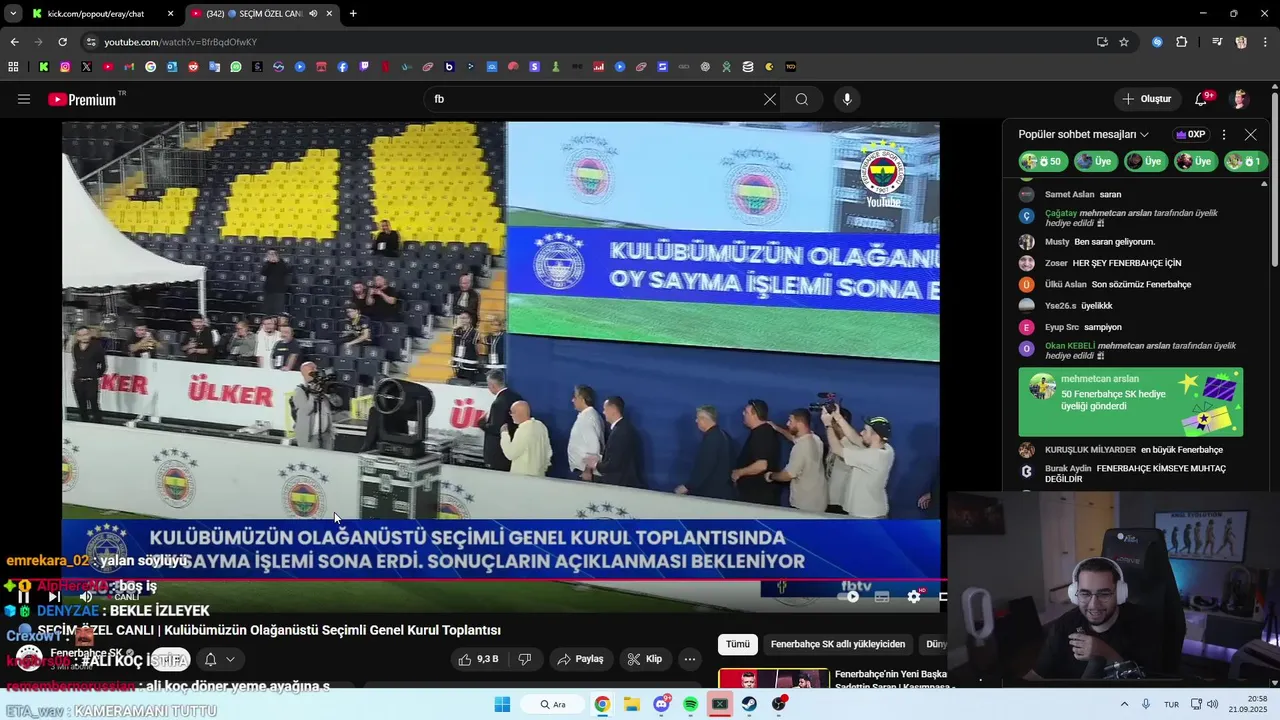Close the kick.com browser tab
The image size is (1280, 720).
(x=170, y=14)
